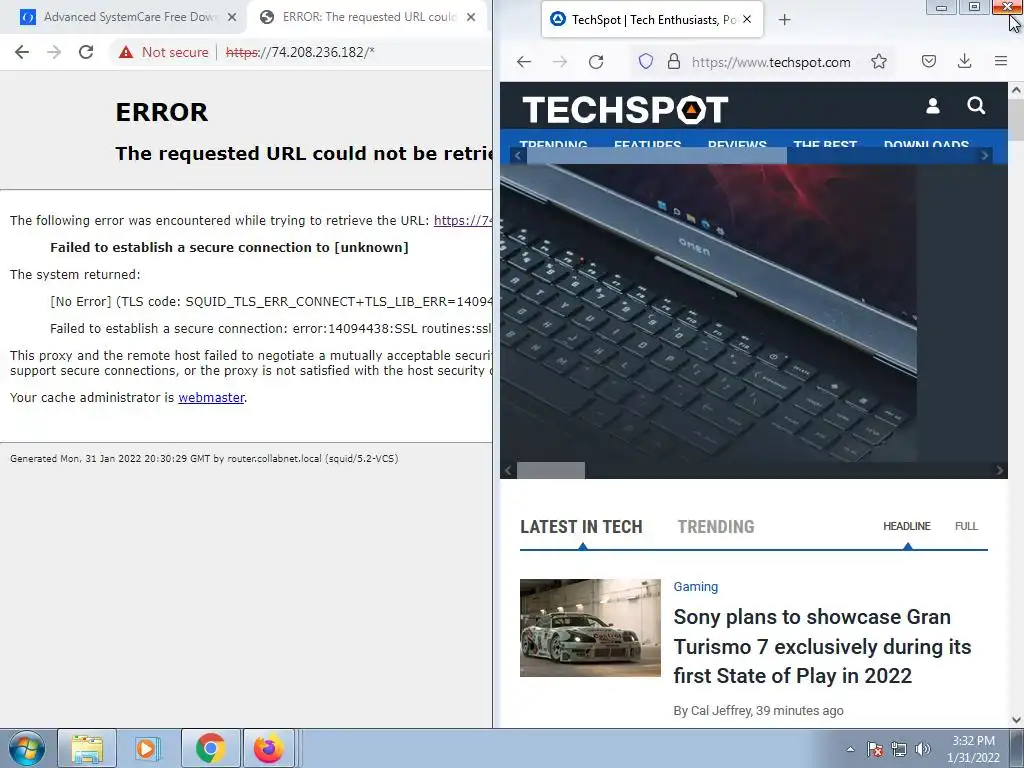Screen dimensions: 1024x768
Task: Open the Gaming category link
Action: point(696,587)
